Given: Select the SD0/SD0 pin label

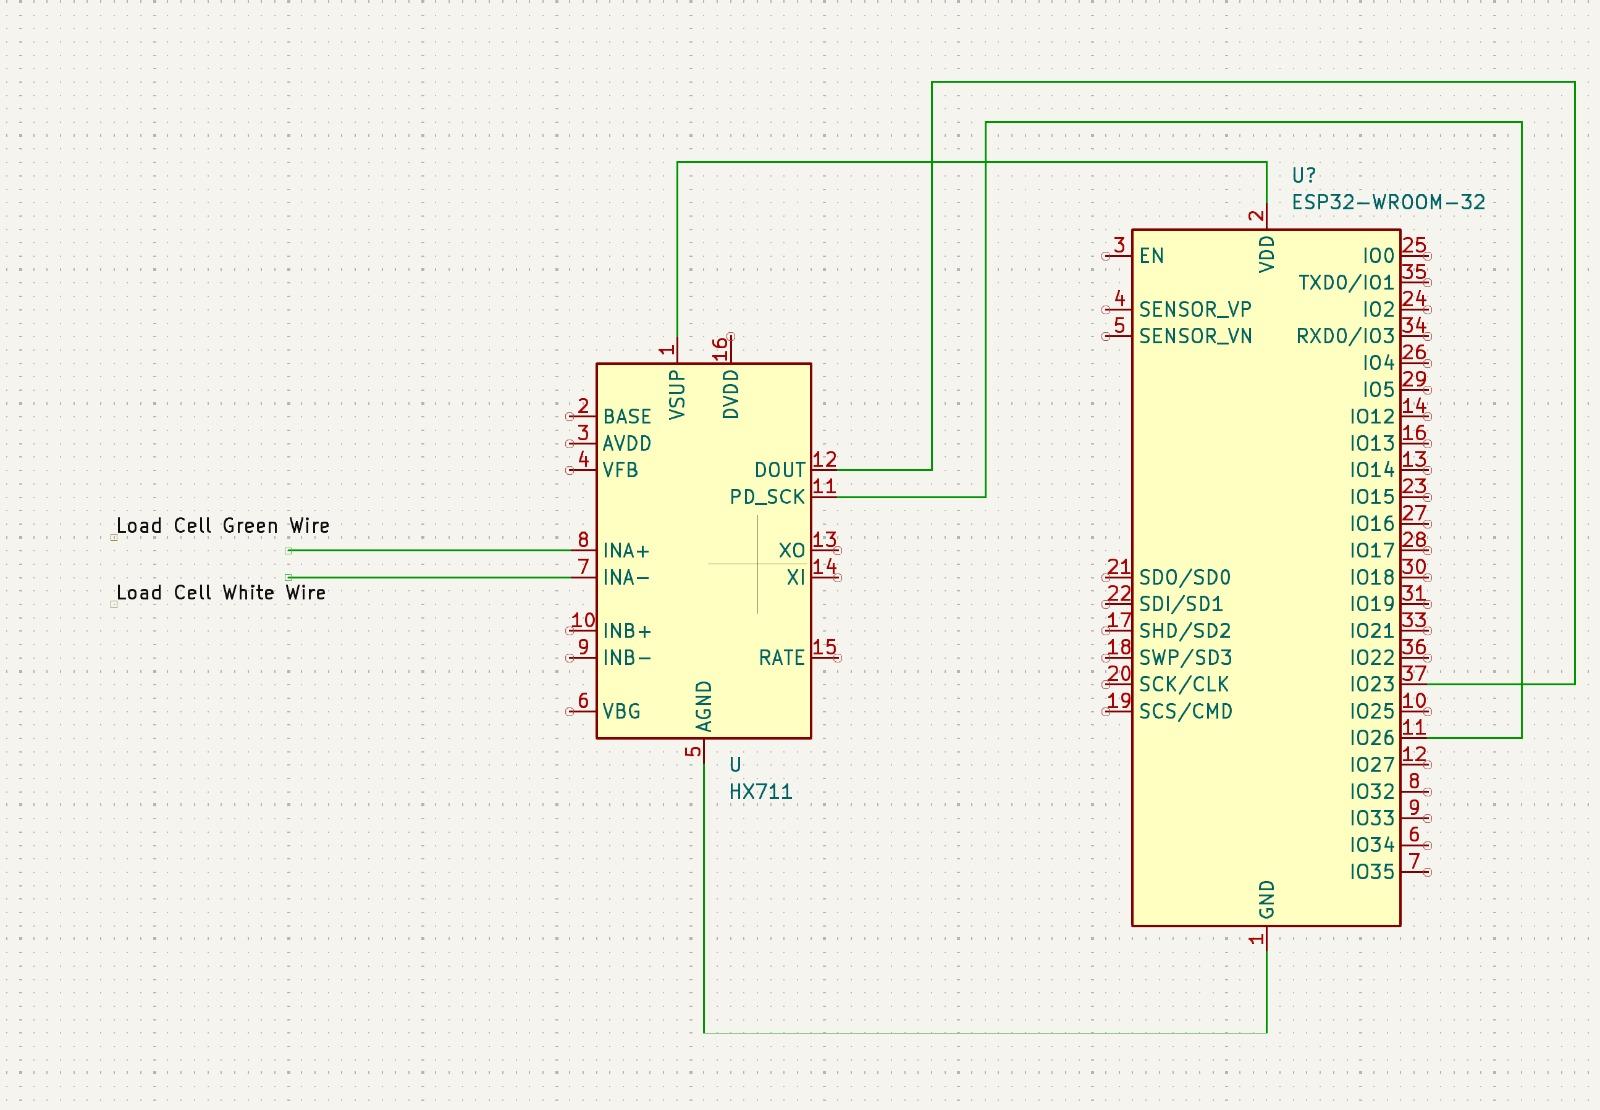Looking at the screenshot, I should click(x=1185, y=578).
